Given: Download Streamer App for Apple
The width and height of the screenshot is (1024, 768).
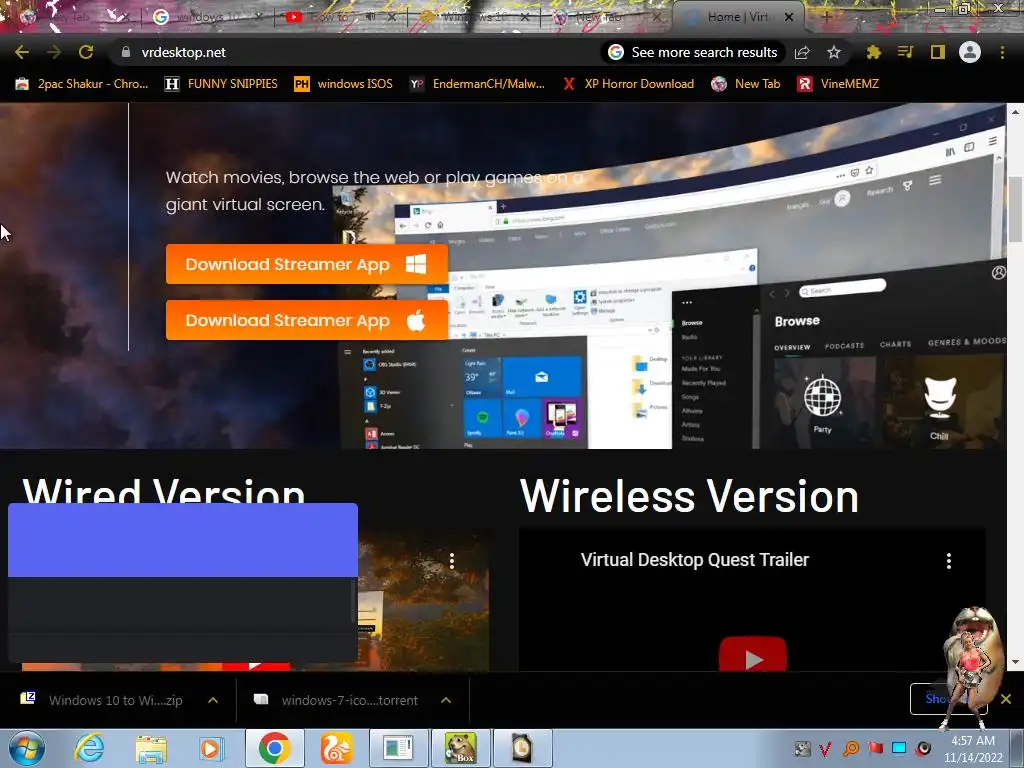Looking at the screenshot, I should pyautogui.click(x=306, y=320).
